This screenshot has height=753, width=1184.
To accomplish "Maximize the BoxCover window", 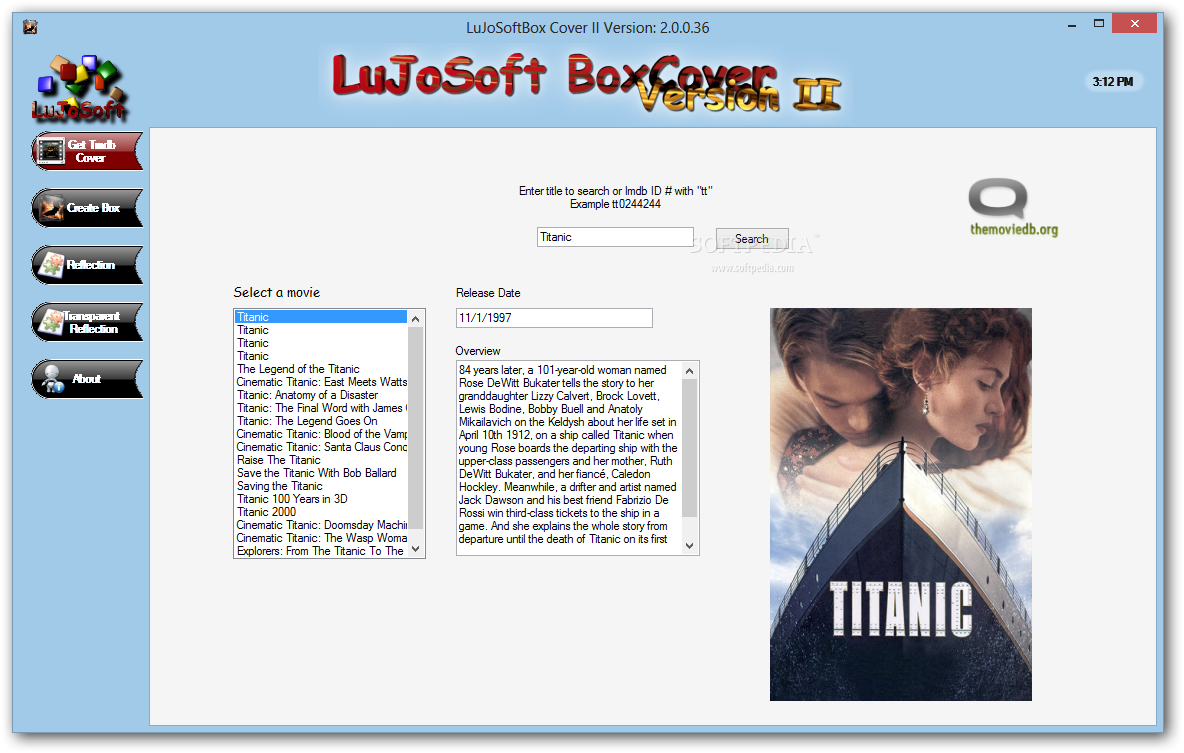I will [x=1099, y=24].
